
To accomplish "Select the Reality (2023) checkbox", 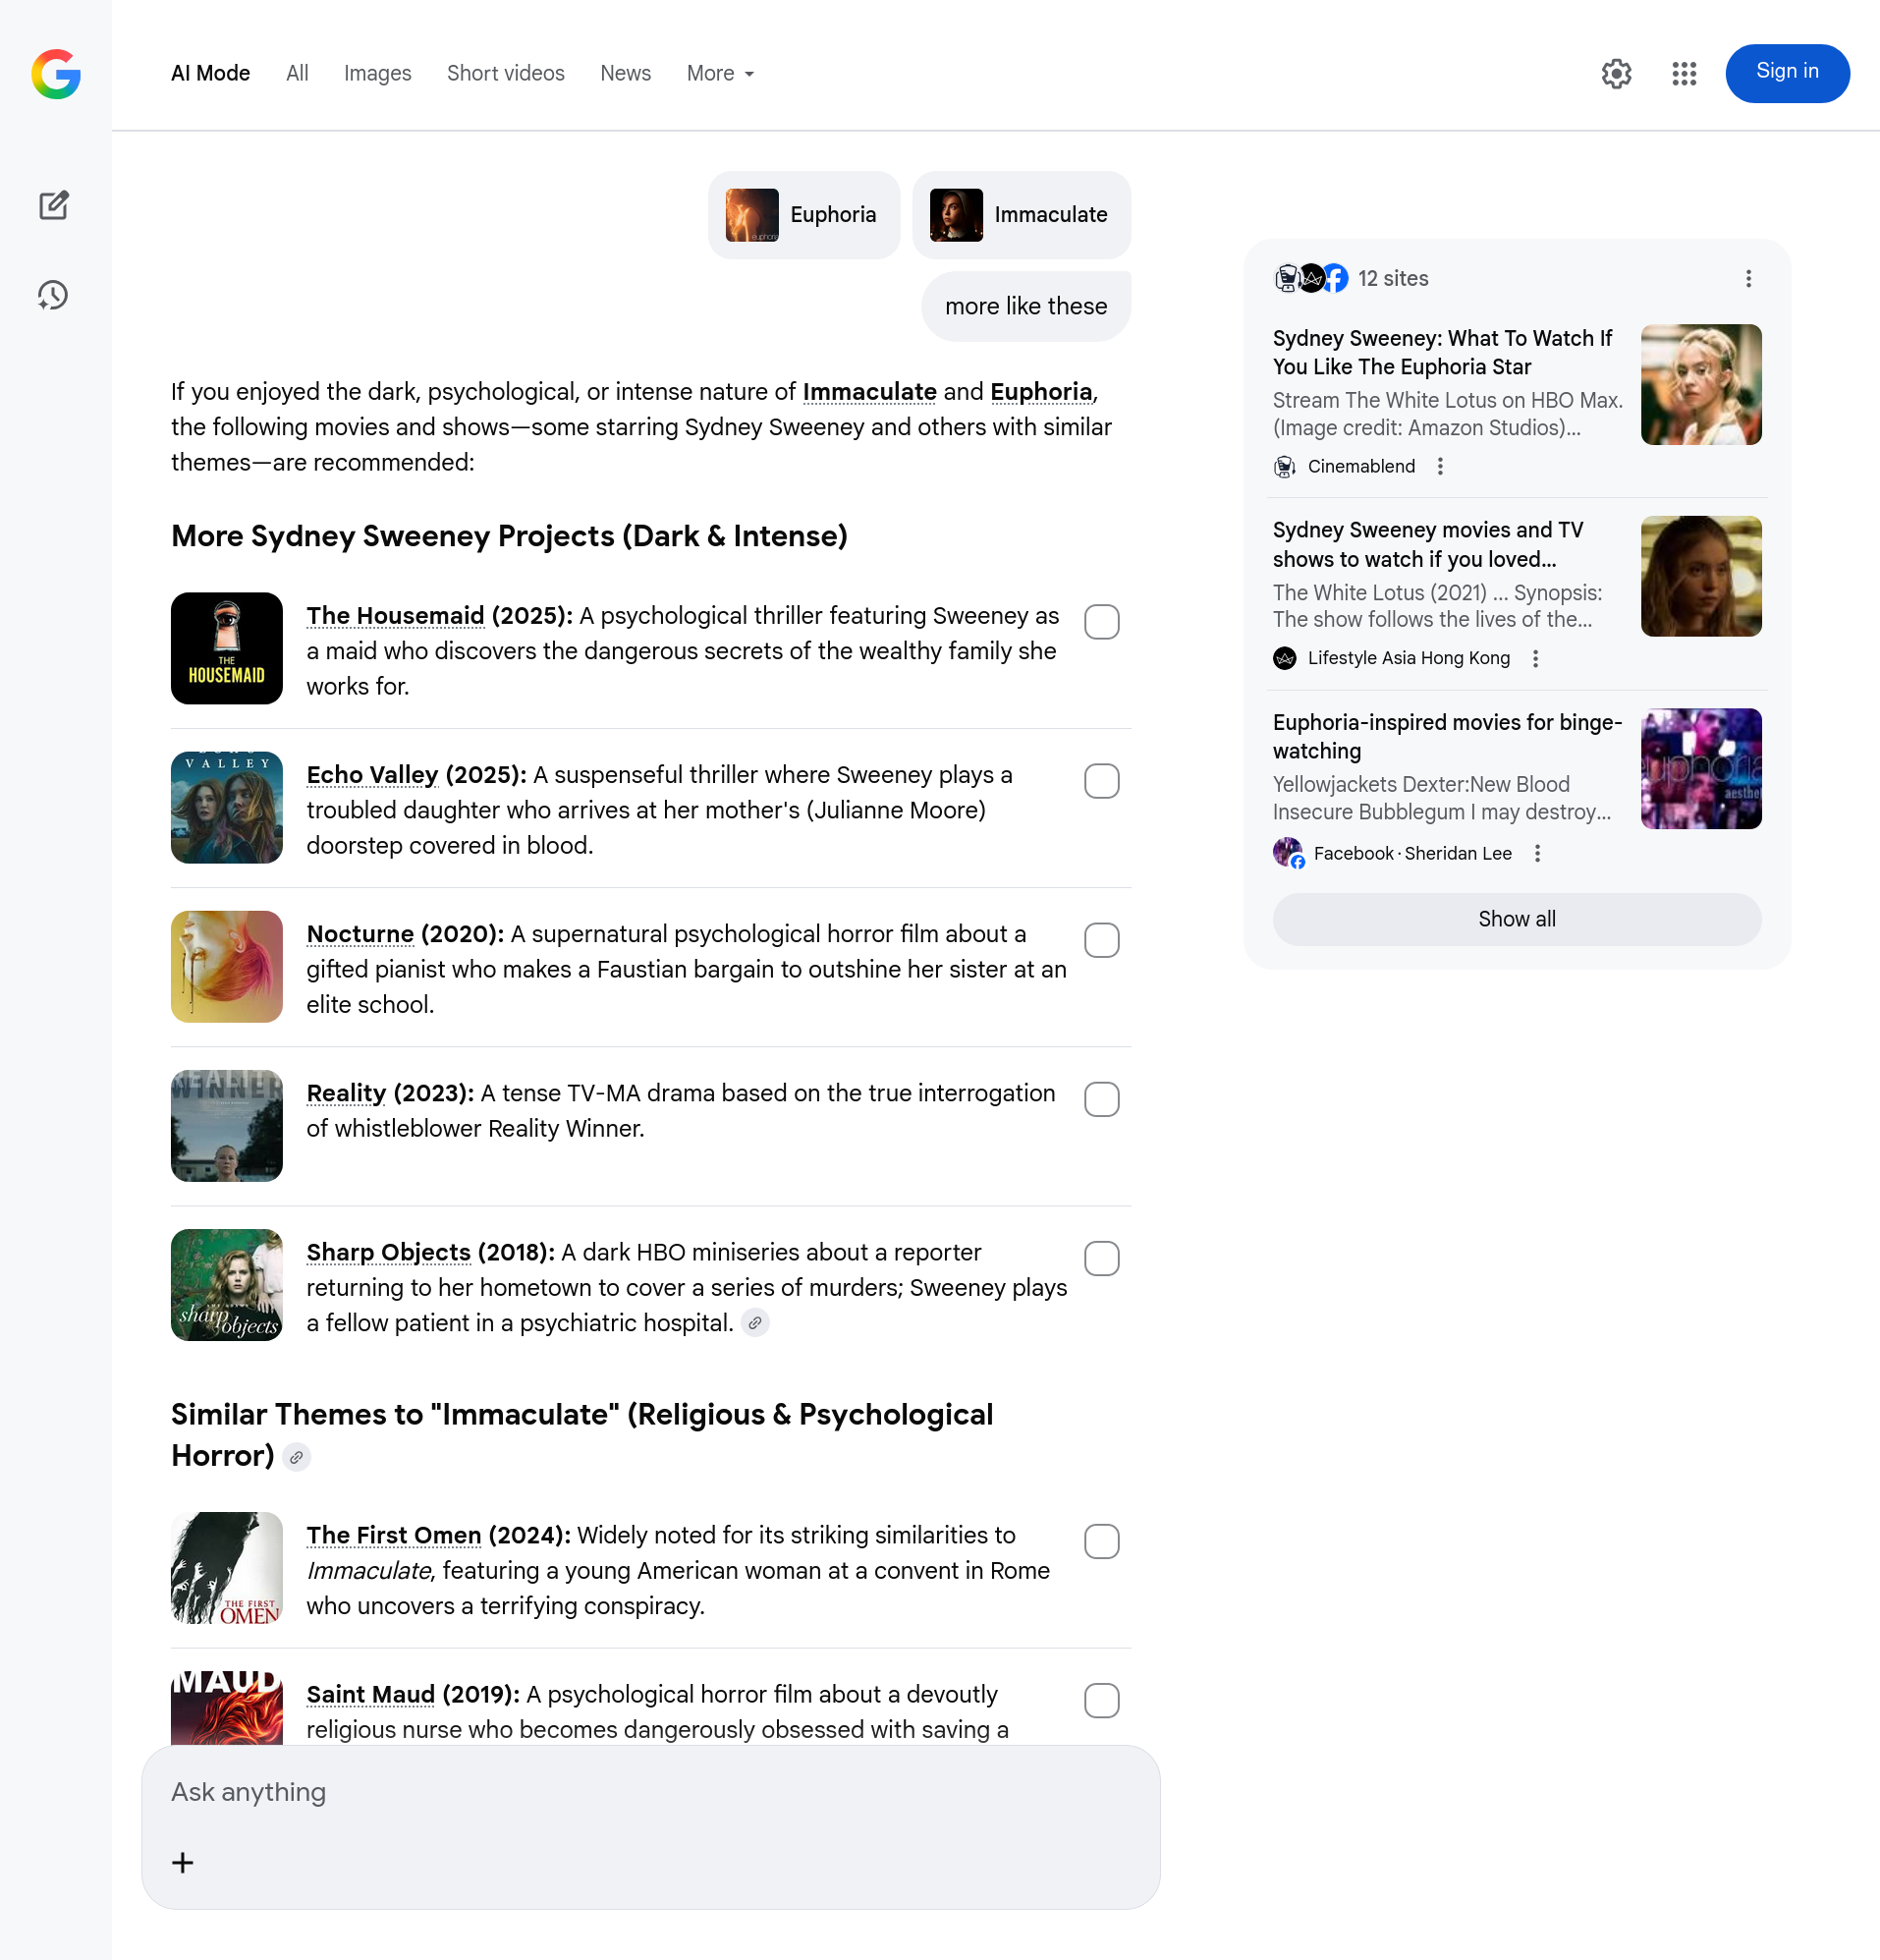I will pos(1101,1099).
